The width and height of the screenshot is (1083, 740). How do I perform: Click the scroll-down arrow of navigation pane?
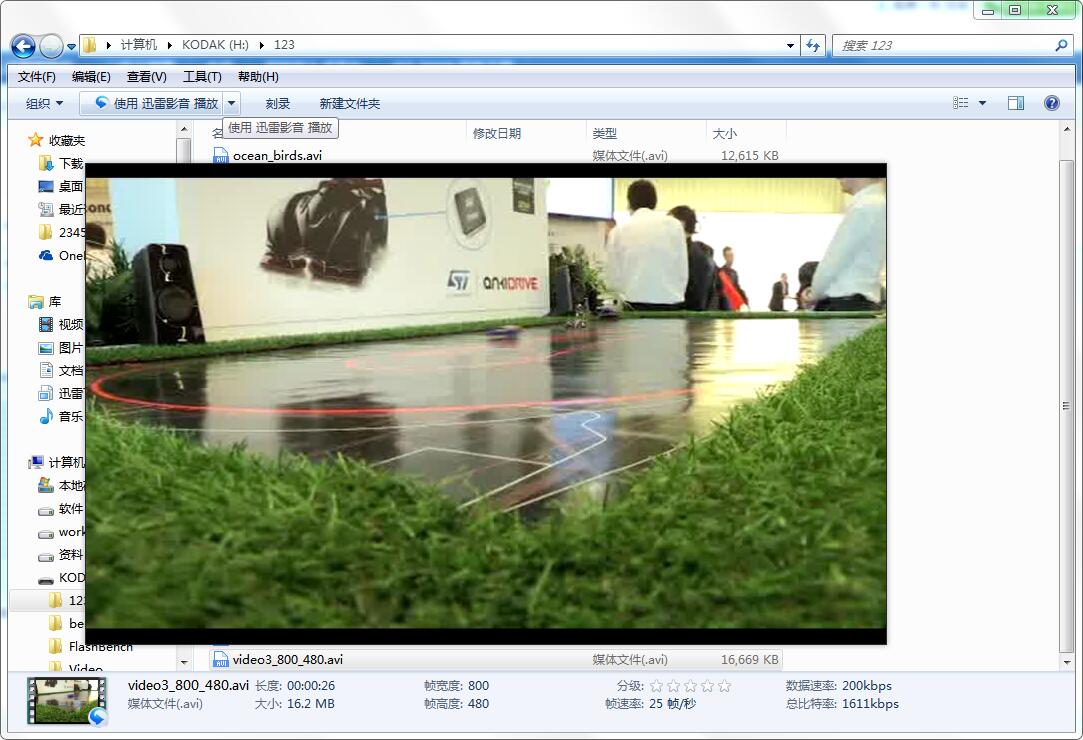184,662
